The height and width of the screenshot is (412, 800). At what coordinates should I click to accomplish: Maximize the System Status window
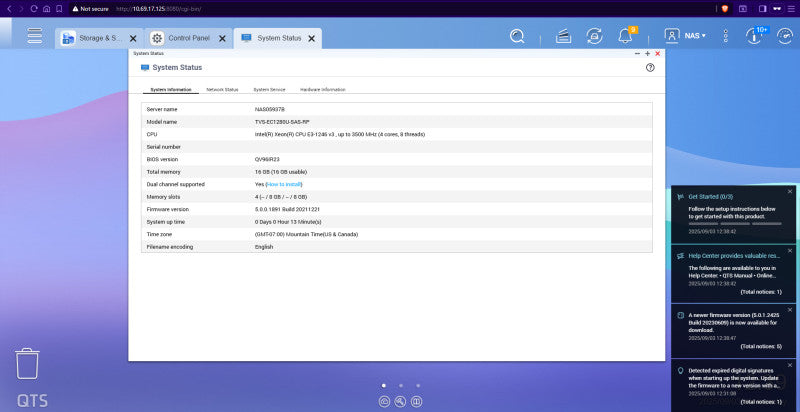point(647,54)
